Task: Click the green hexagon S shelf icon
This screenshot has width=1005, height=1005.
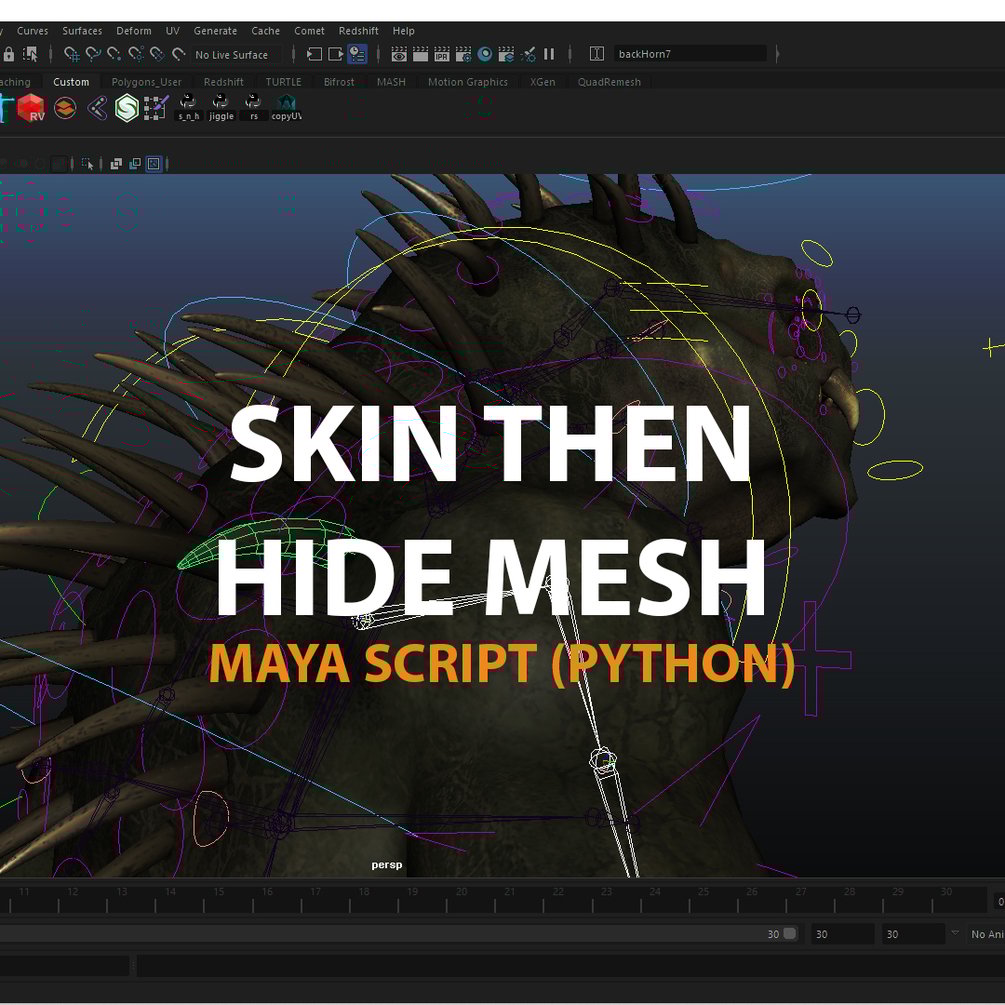Action: pyautogui.click(x=127, y=108)
